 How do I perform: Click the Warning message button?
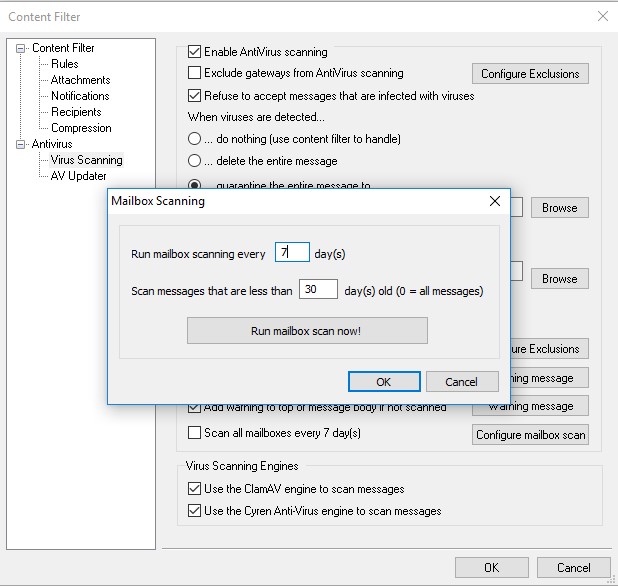[x=530, y=407]
